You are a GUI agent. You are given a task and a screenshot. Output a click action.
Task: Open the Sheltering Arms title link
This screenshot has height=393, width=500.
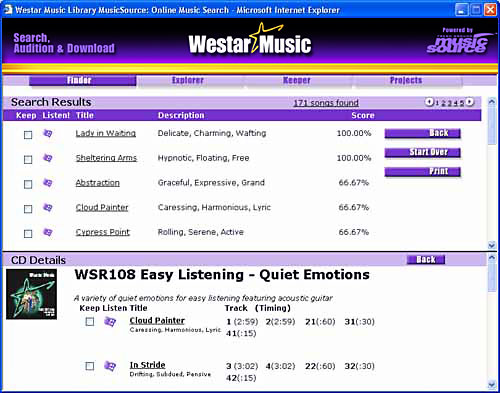106,158
